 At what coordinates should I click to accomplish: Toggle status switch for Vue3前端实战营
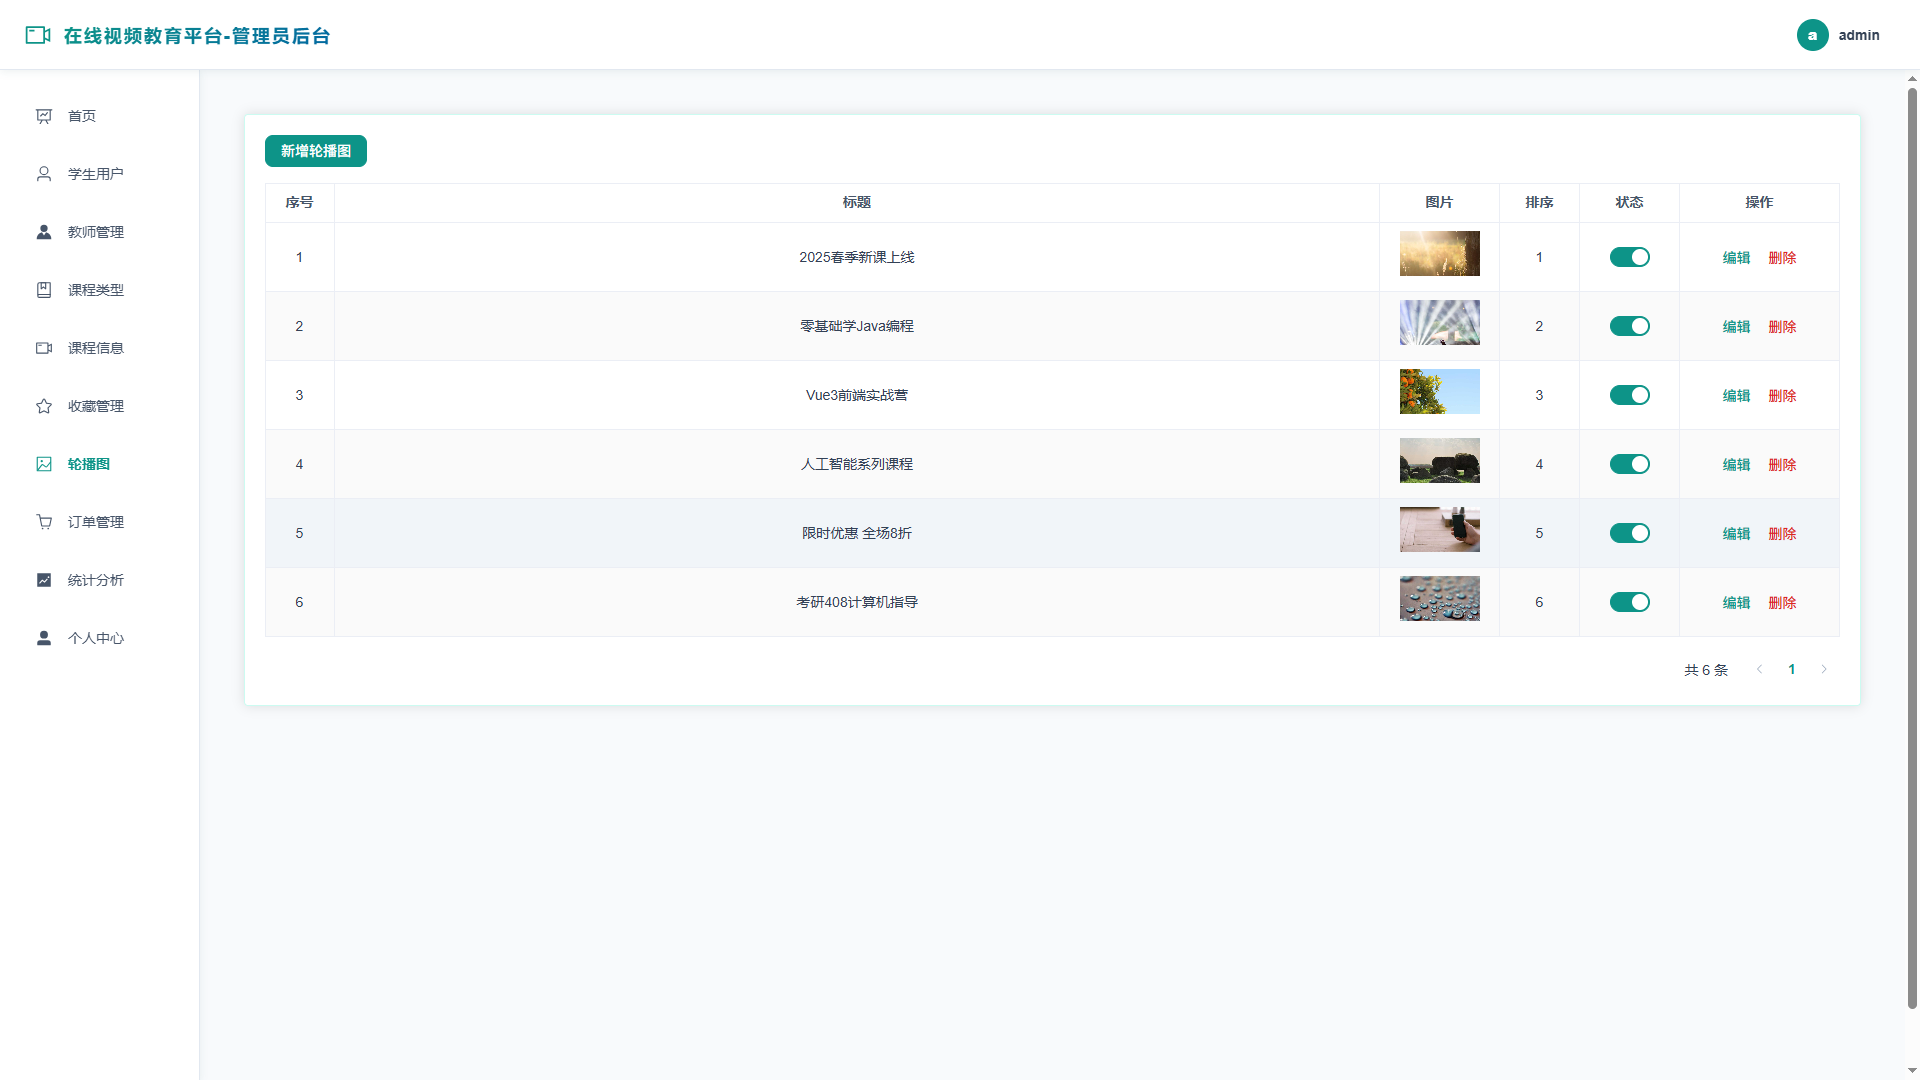click(1629, 395)
